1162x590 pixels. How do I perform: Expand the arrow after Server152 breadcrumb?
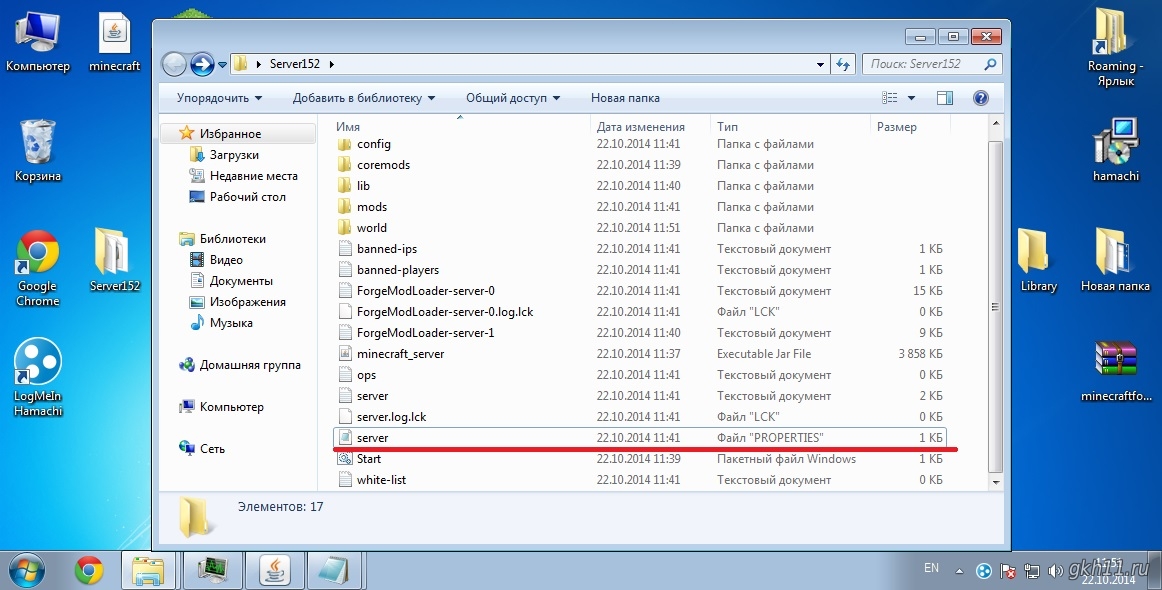(331, 64)
